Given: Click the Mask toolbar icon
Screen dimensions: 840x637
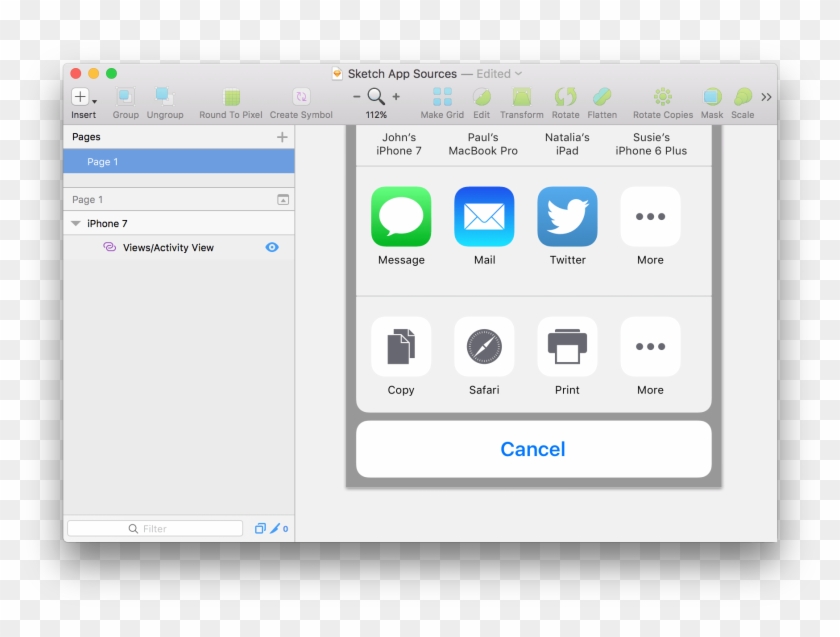Looking at the screenshot, I should click(712, 97).
